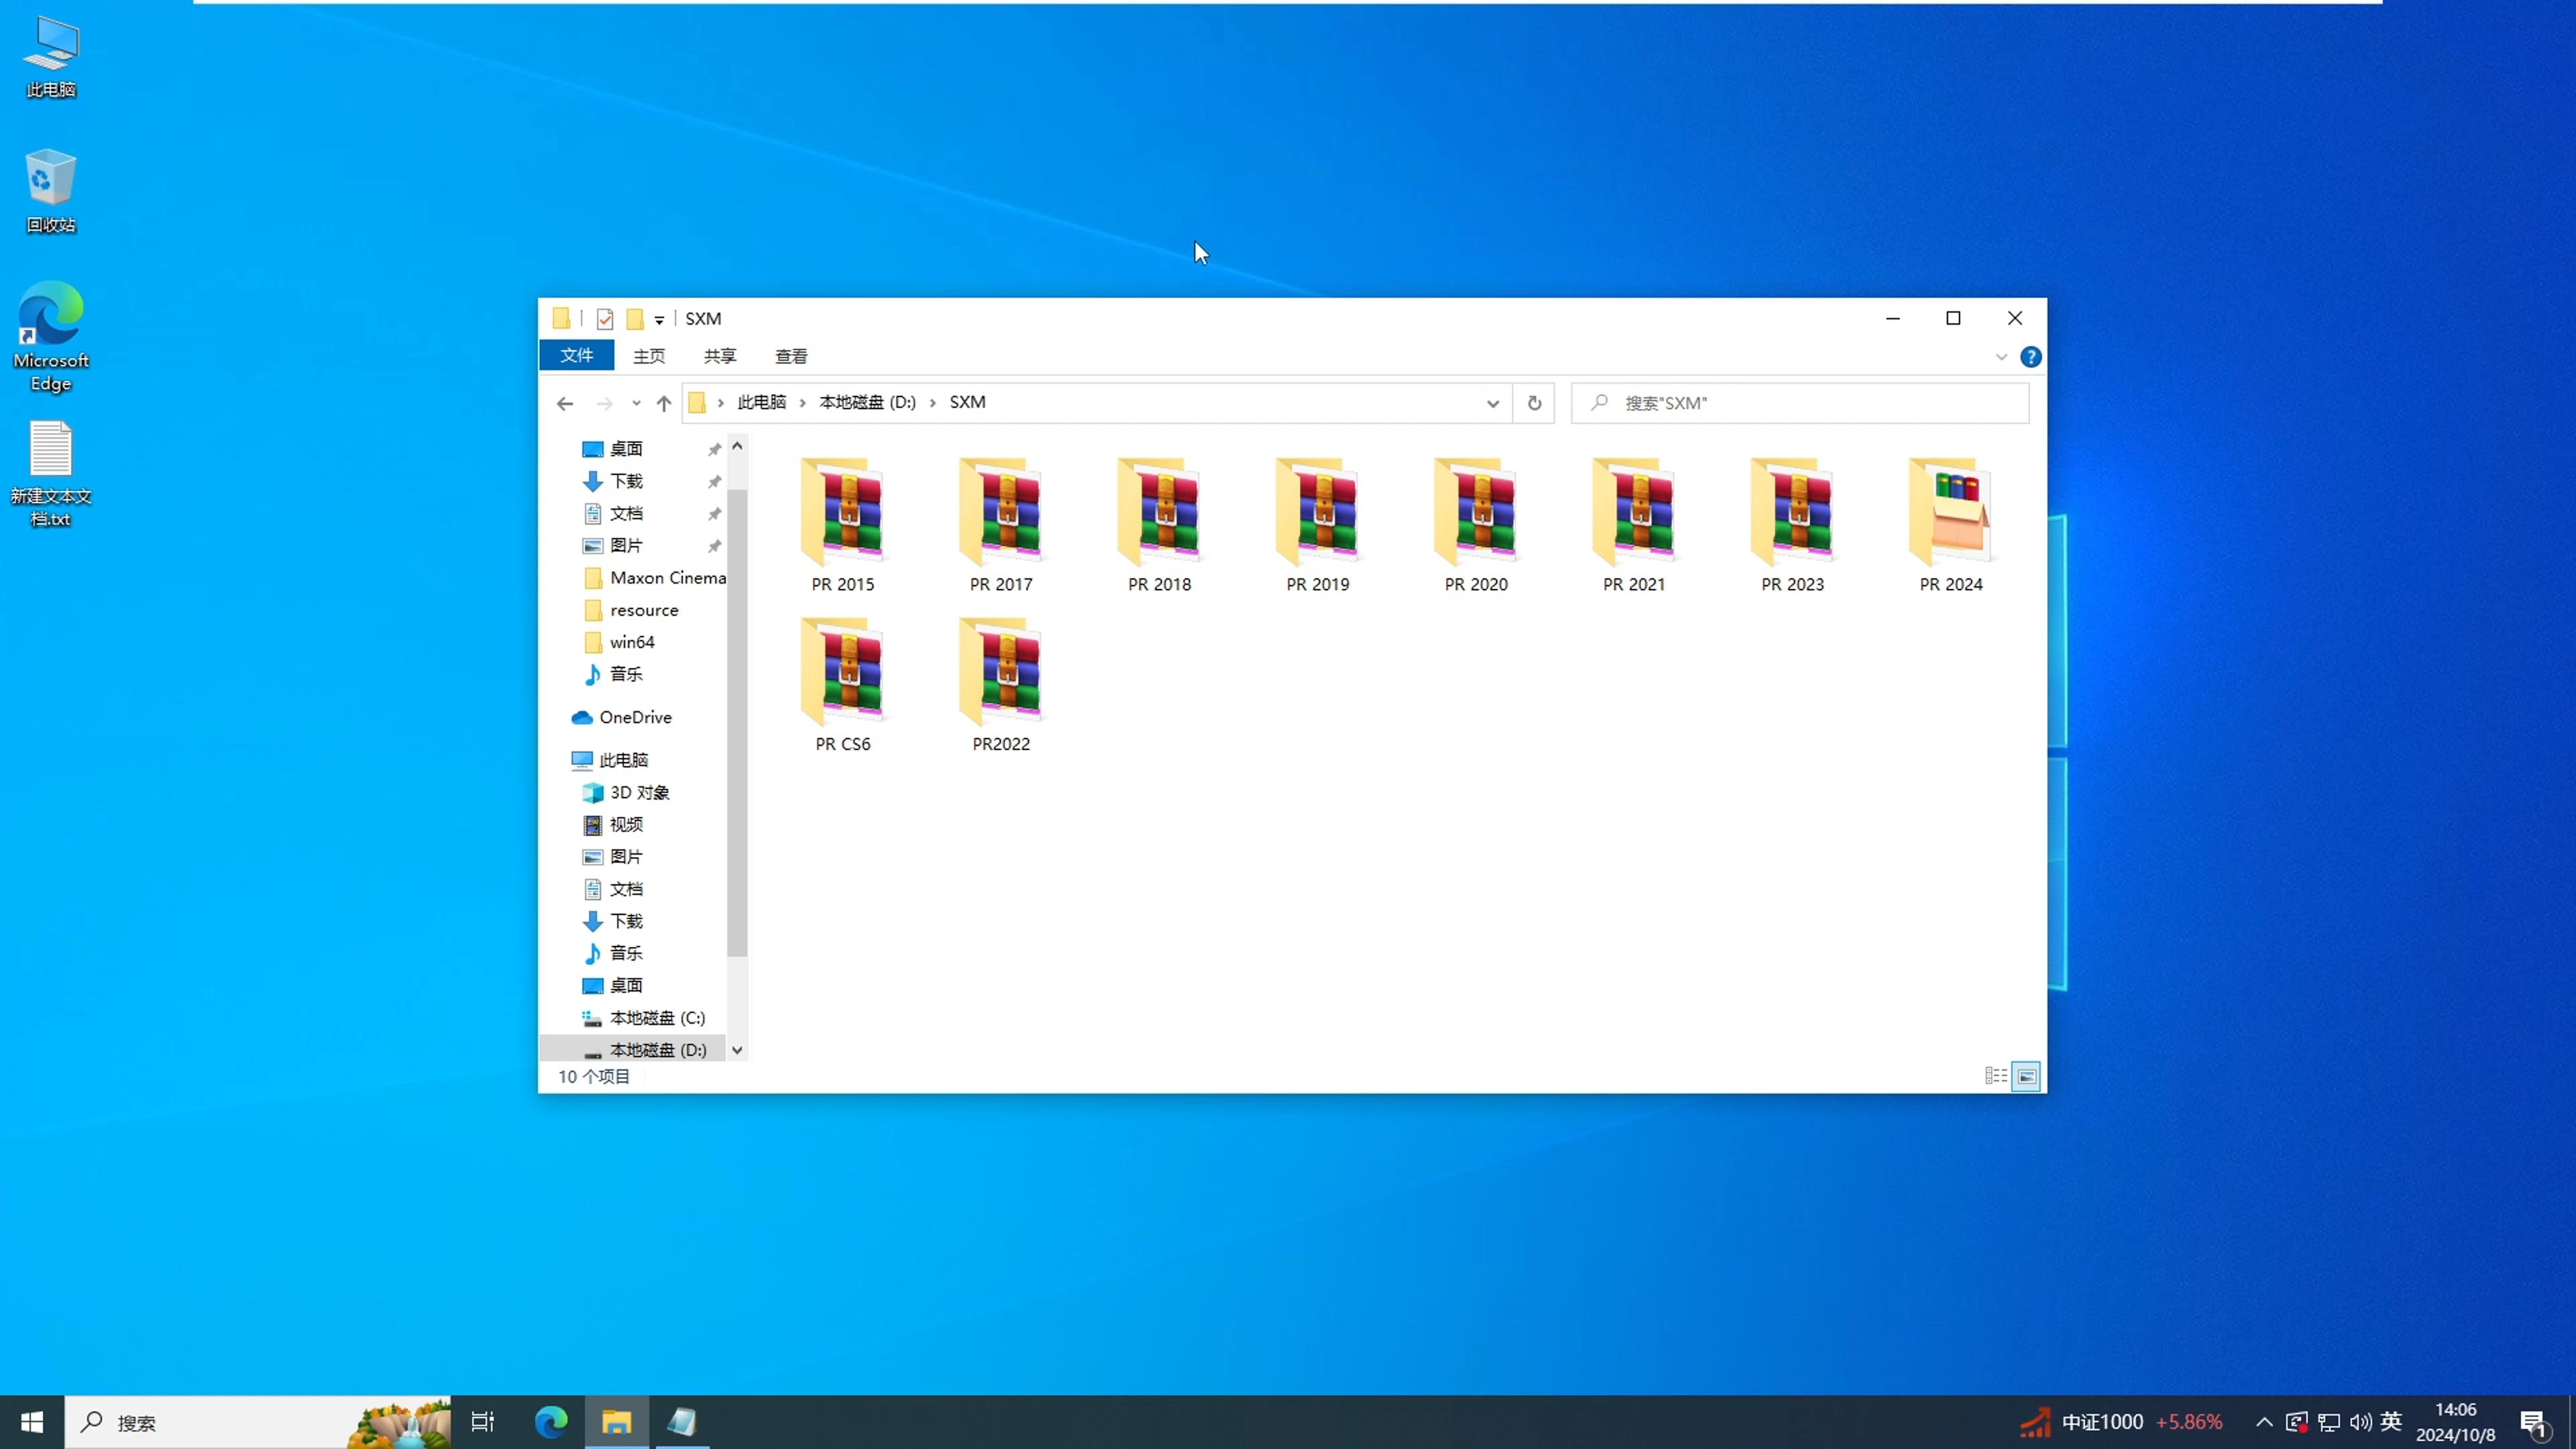This screenshot has height=1449, width=2576.
Task: Select the PR 2020 archive icon
Action: pos(1476,514)
